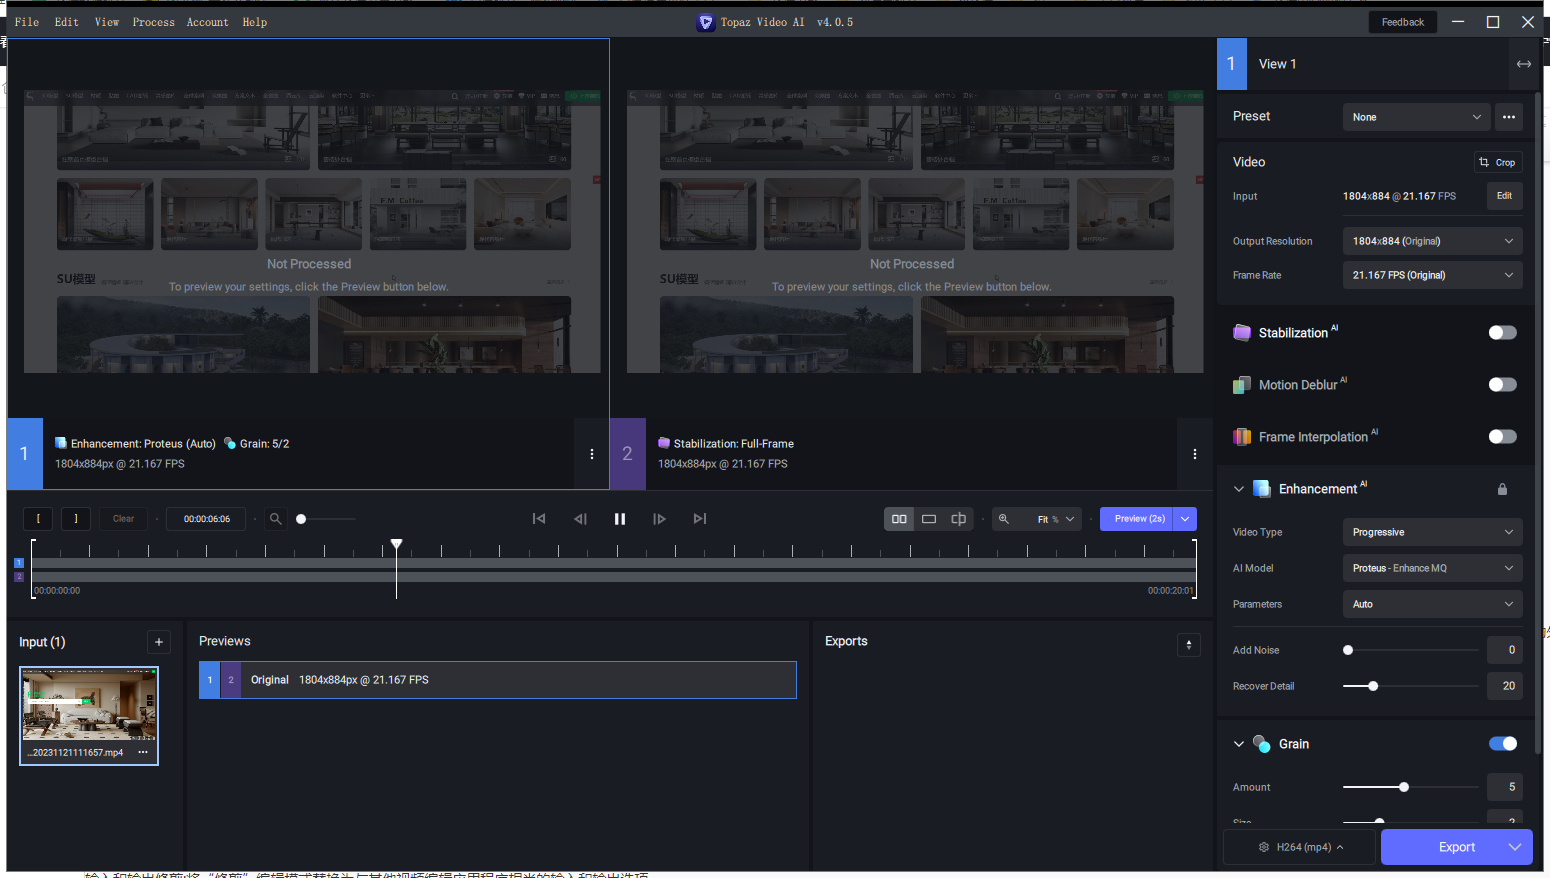
Task: Step forward one frame
Action: coord(659,518)
